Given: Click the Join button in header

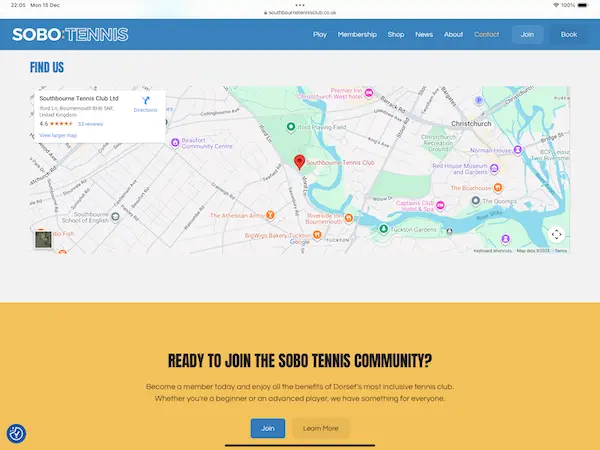Looking at the screenshot, I should (x=527, y=34).
